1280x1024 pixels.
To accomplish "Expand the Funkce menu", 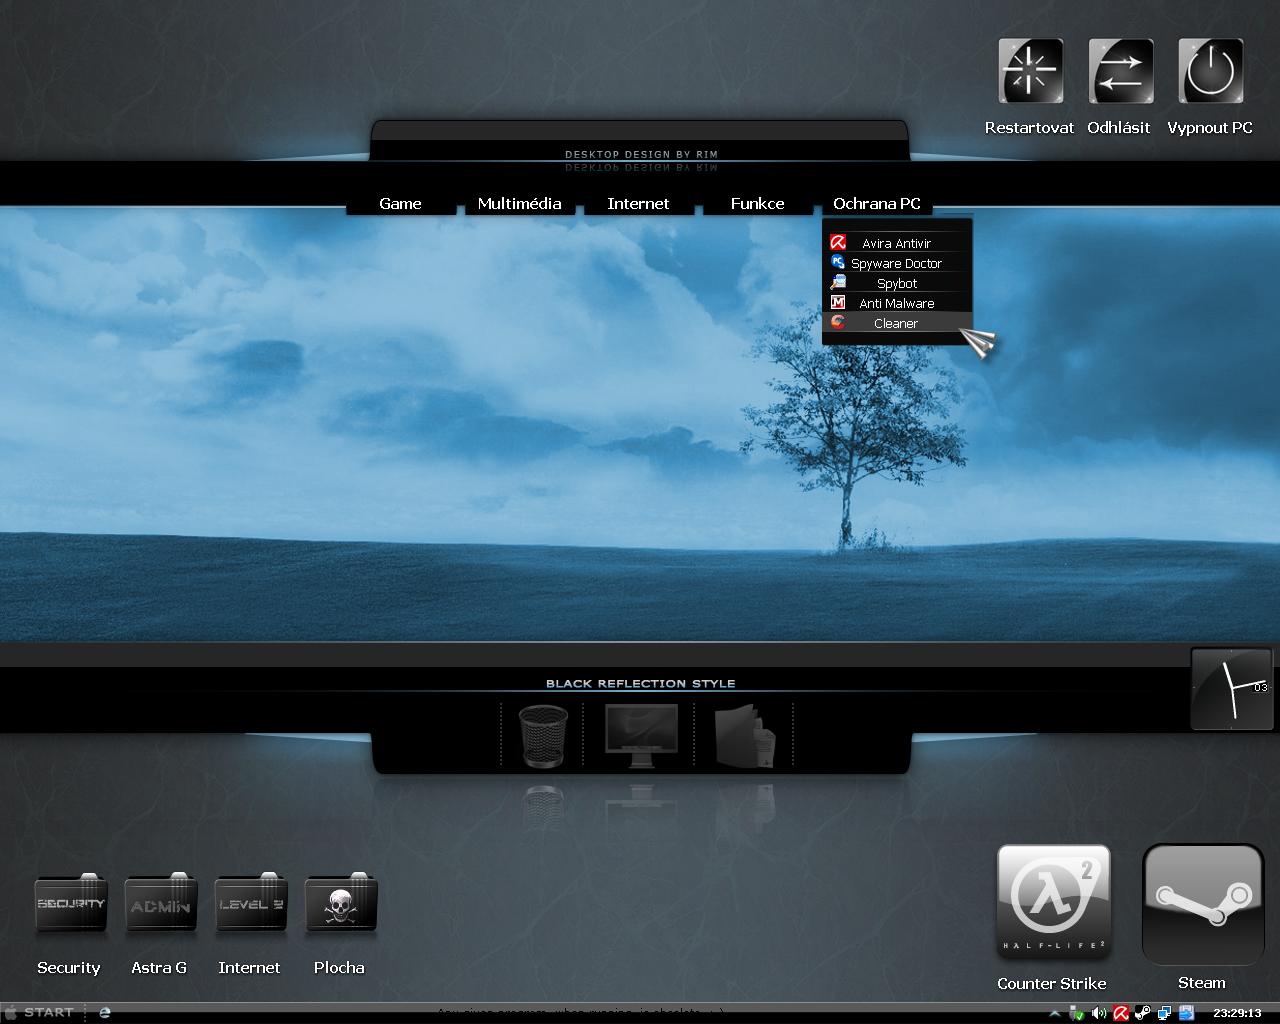I will [757, 203].
